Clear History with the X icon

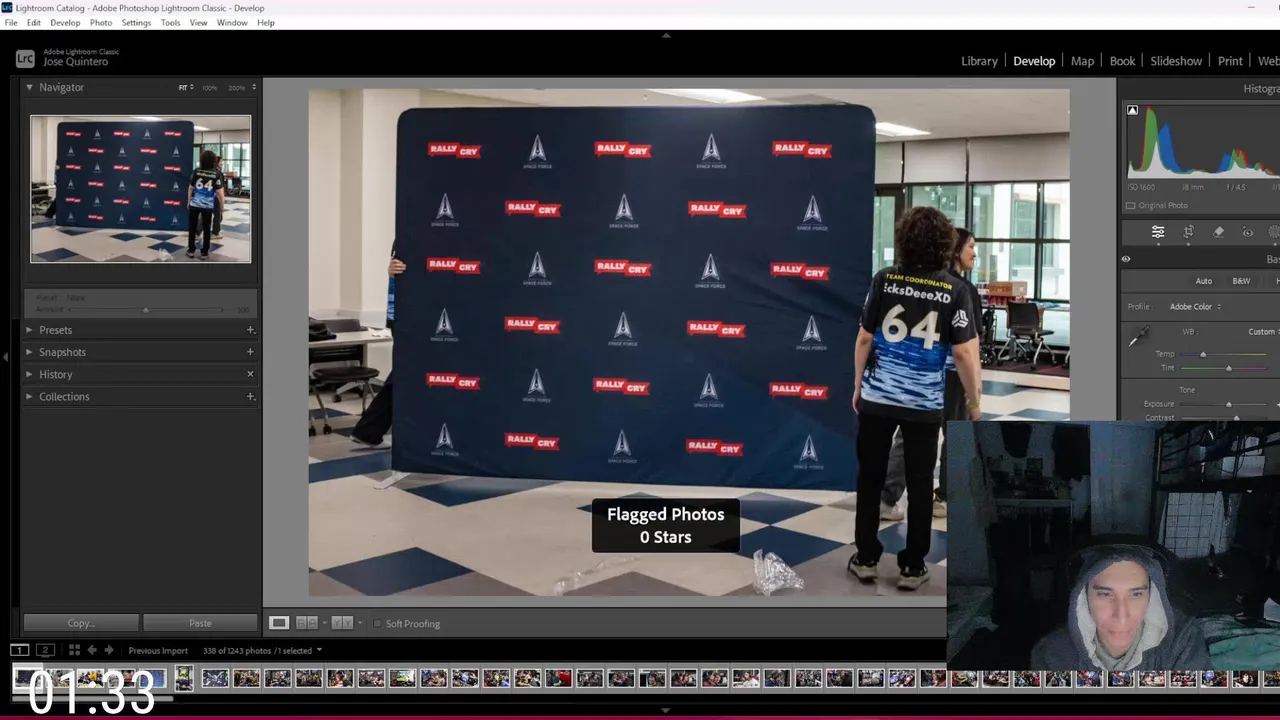click(250, 374)
